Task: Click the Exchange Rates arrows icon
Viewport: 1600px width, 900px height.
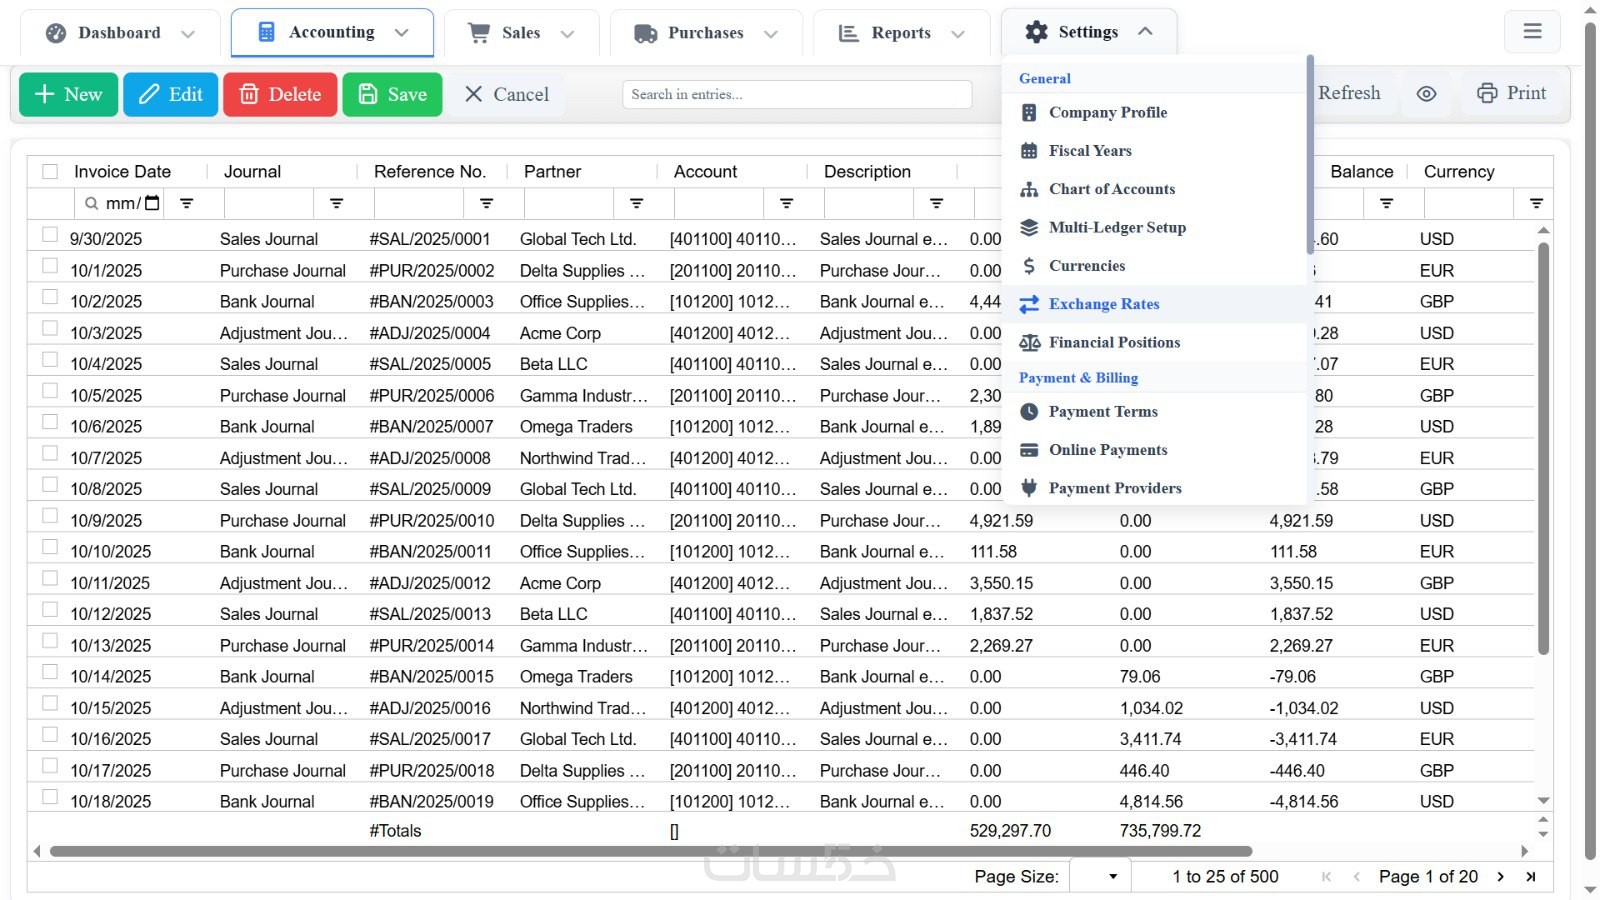Action: click(1029, 304)
